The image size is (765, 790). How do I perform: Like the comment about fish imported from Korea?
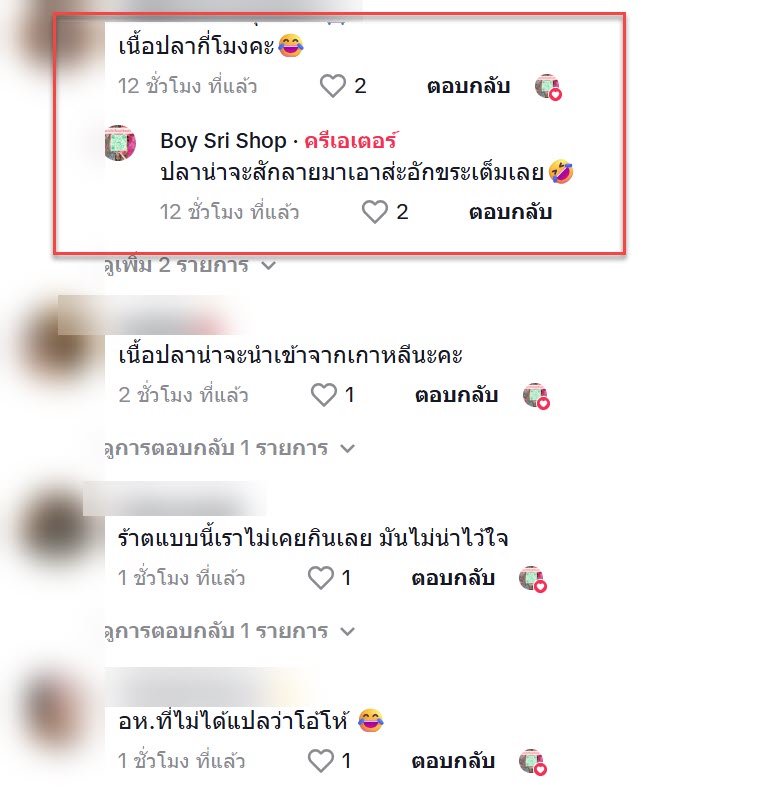coord(324,395)
